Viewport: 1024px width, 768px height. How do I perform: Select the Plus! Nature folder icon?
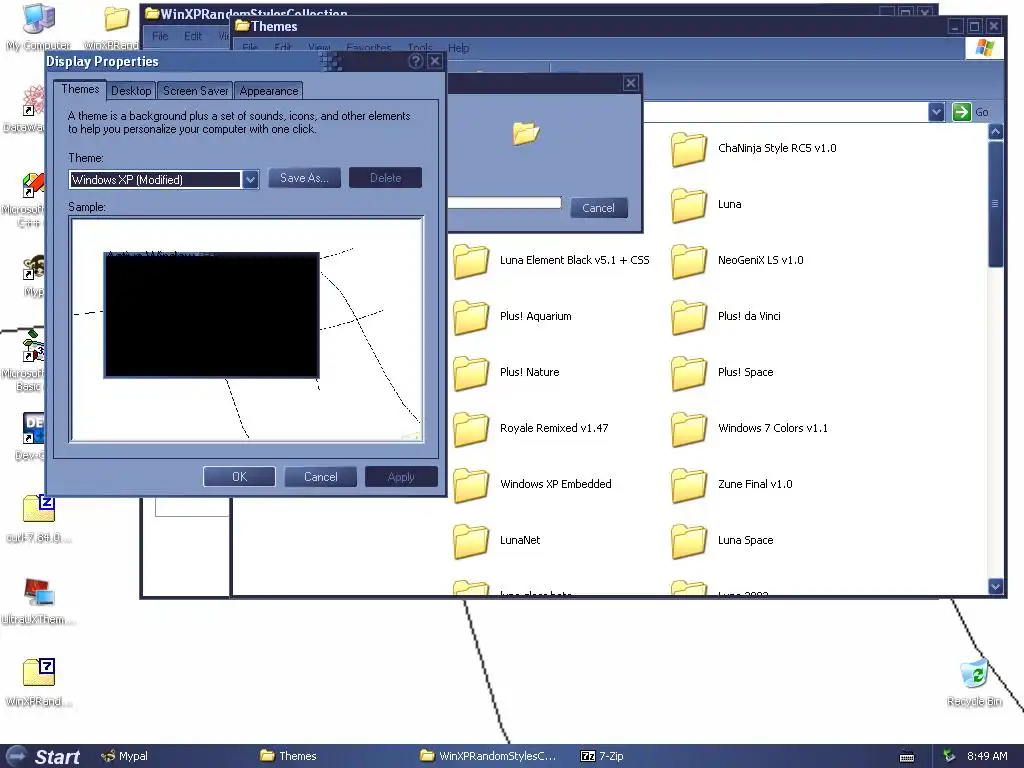471,373
